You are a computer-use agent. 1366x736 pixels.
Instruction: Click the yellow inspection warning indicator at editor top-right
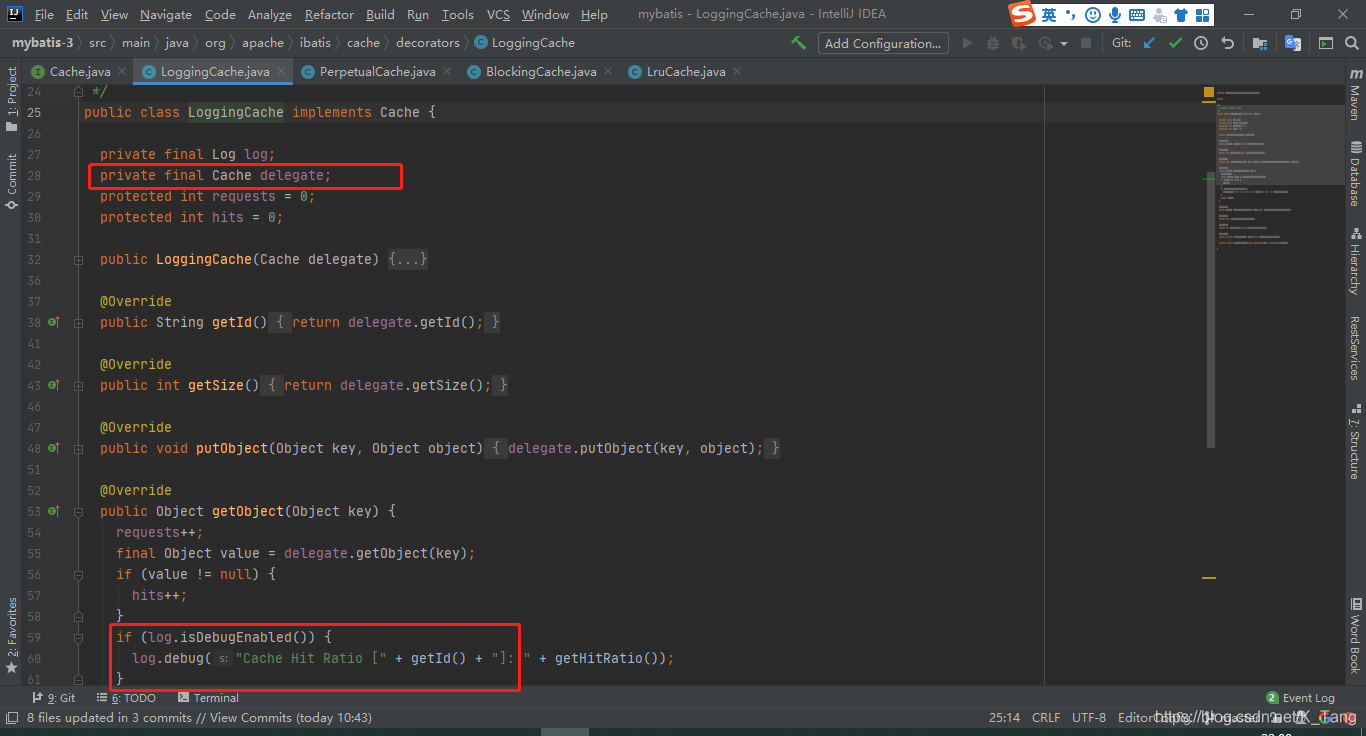click(x=1208, y=92)
